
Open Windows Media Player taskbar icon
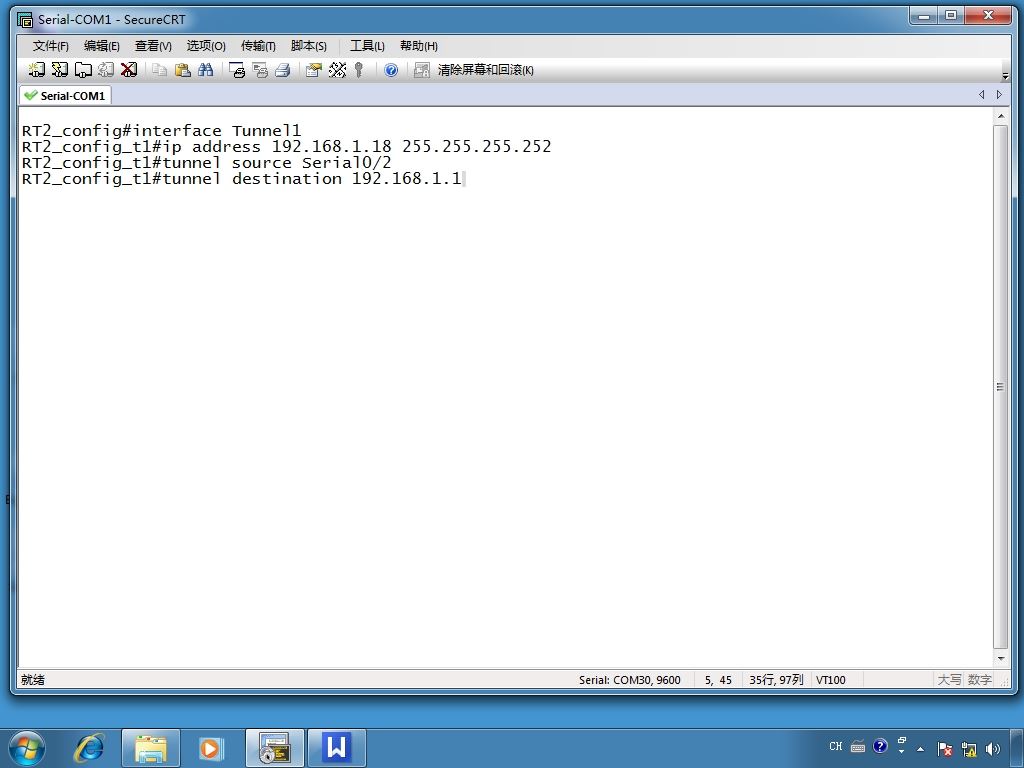pyautogui.click(x=210, y=748)
